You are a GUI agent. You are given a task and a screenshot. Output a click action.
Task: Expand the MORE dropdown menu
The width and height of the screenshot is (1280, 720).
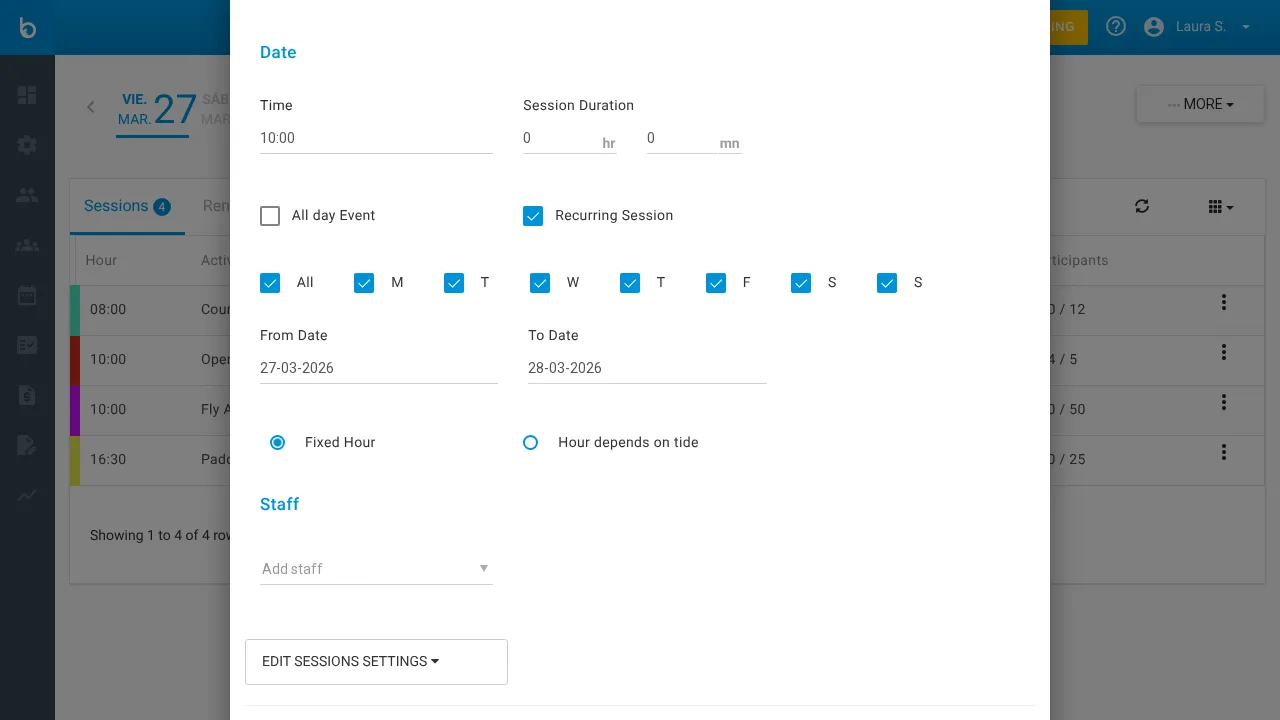[x=1200, y=104]
